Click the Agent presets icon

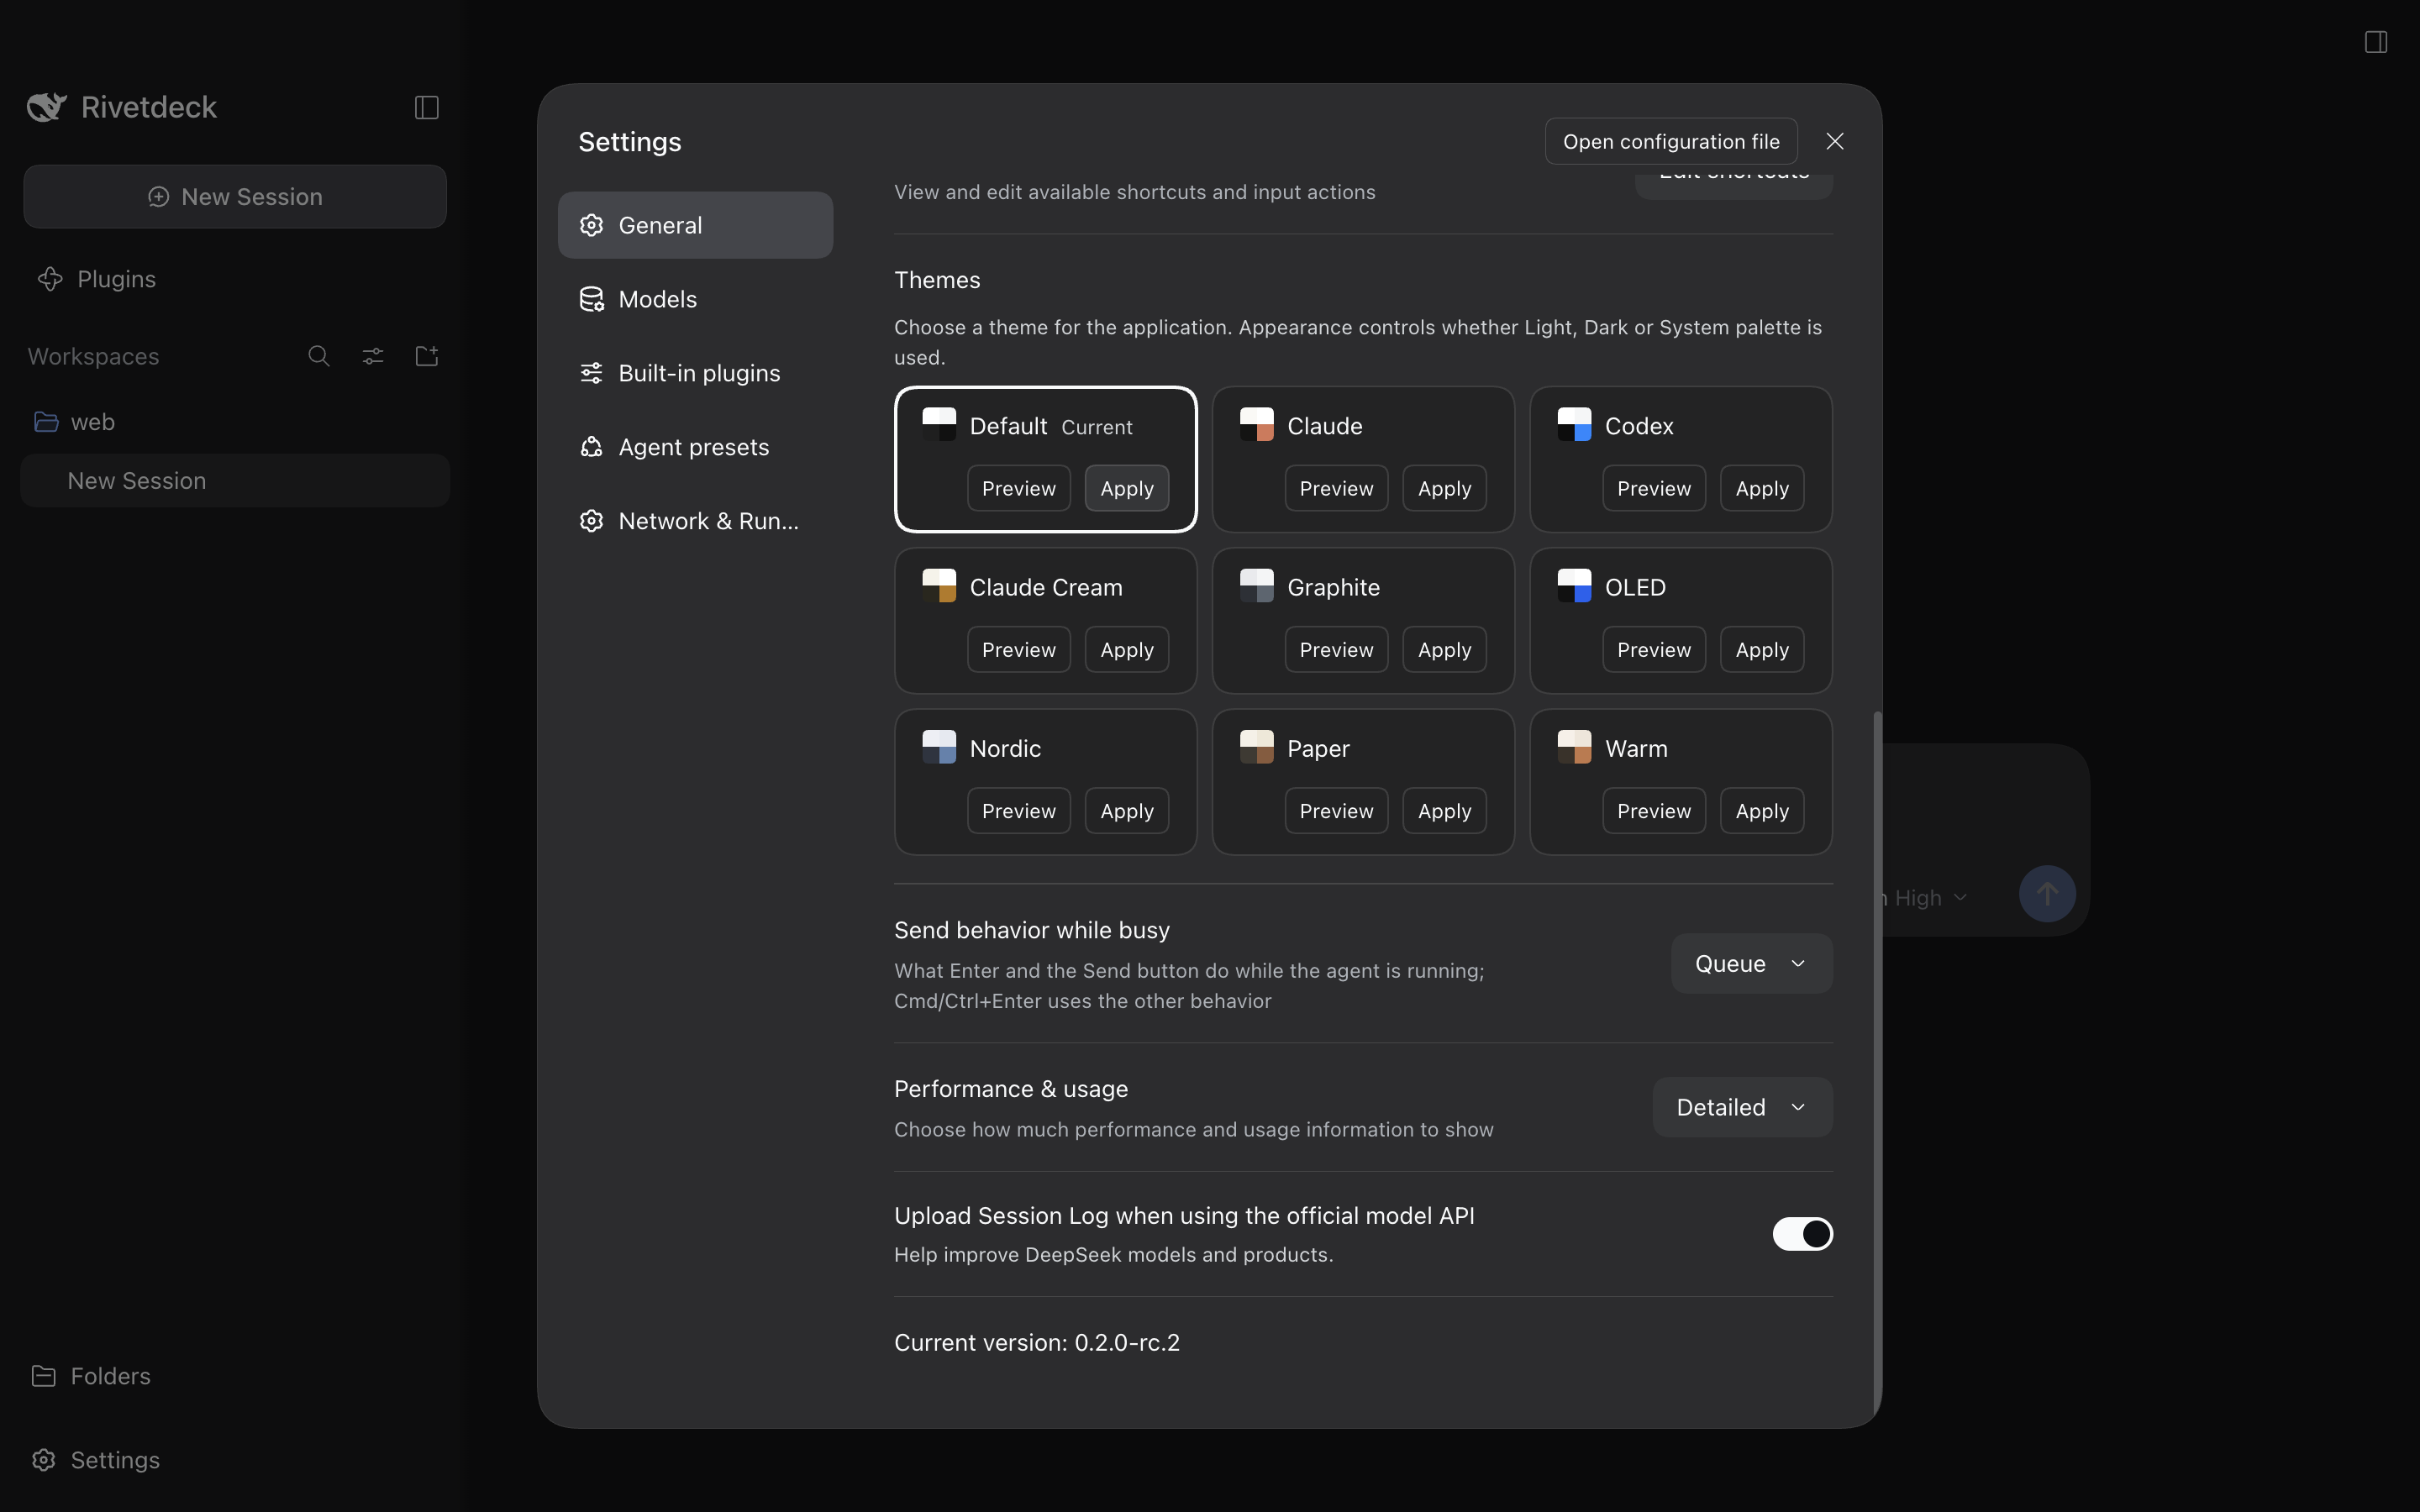pos(592,447)
